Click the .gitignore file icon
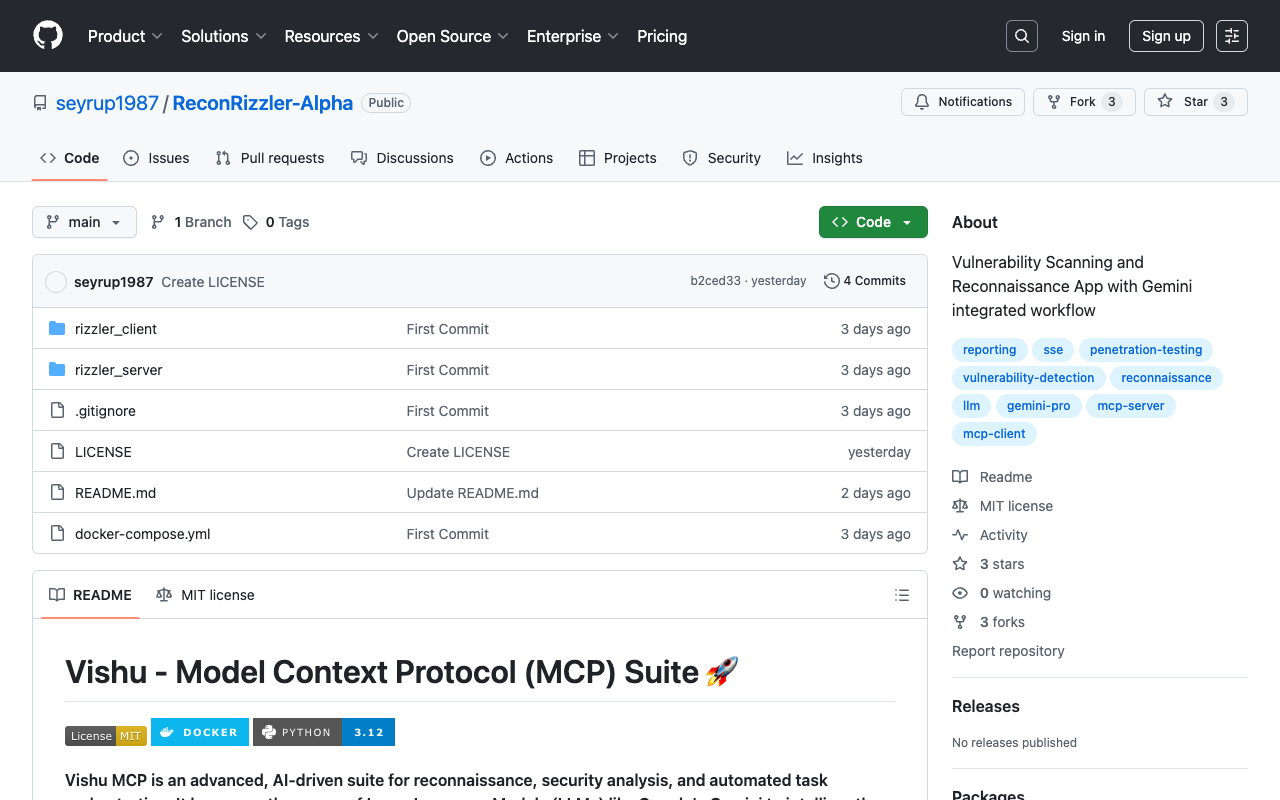The height and width of the screenshot is (800, 1280). [57, 411]
